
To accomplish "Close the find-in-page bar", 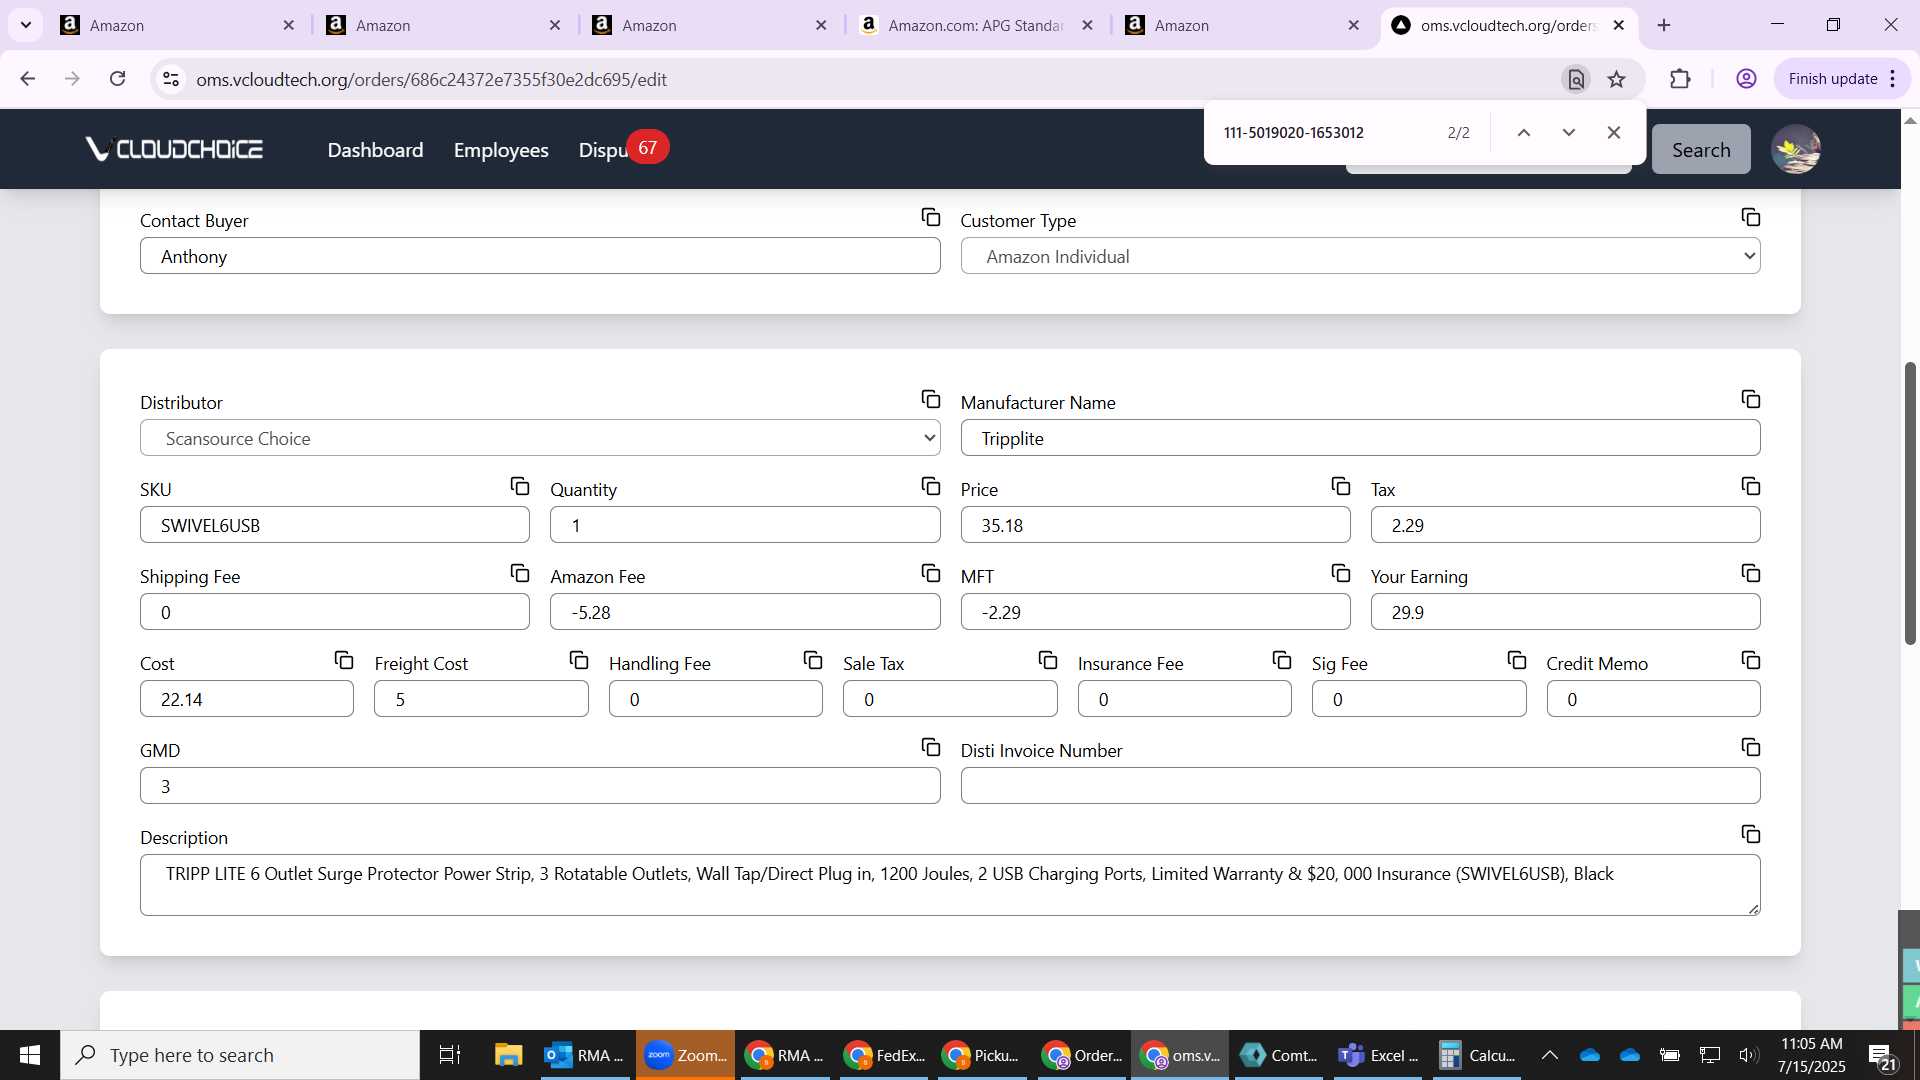I will point(1613,133).
